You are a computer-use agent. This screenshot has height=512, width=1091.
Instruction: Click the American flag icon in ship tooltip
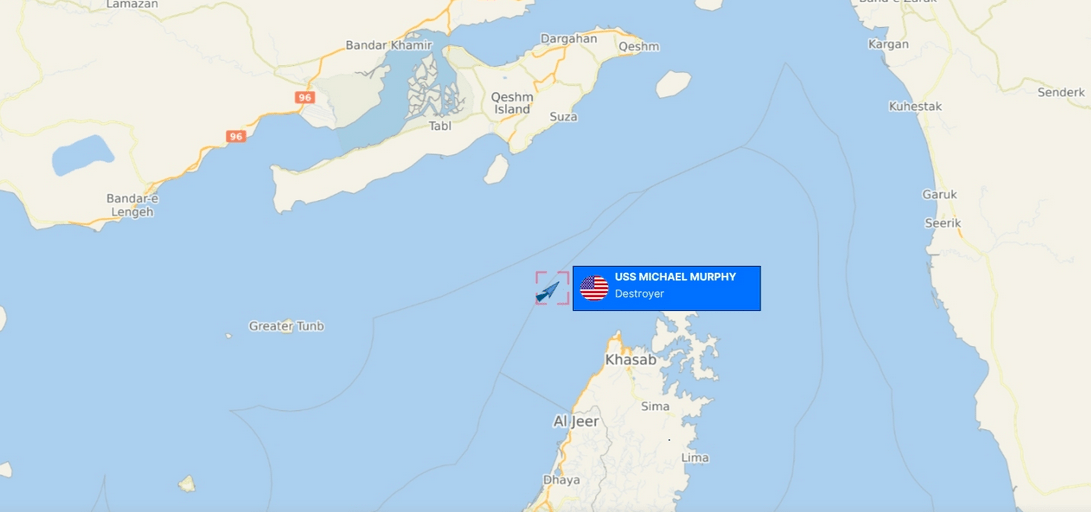tap(594, 288)
